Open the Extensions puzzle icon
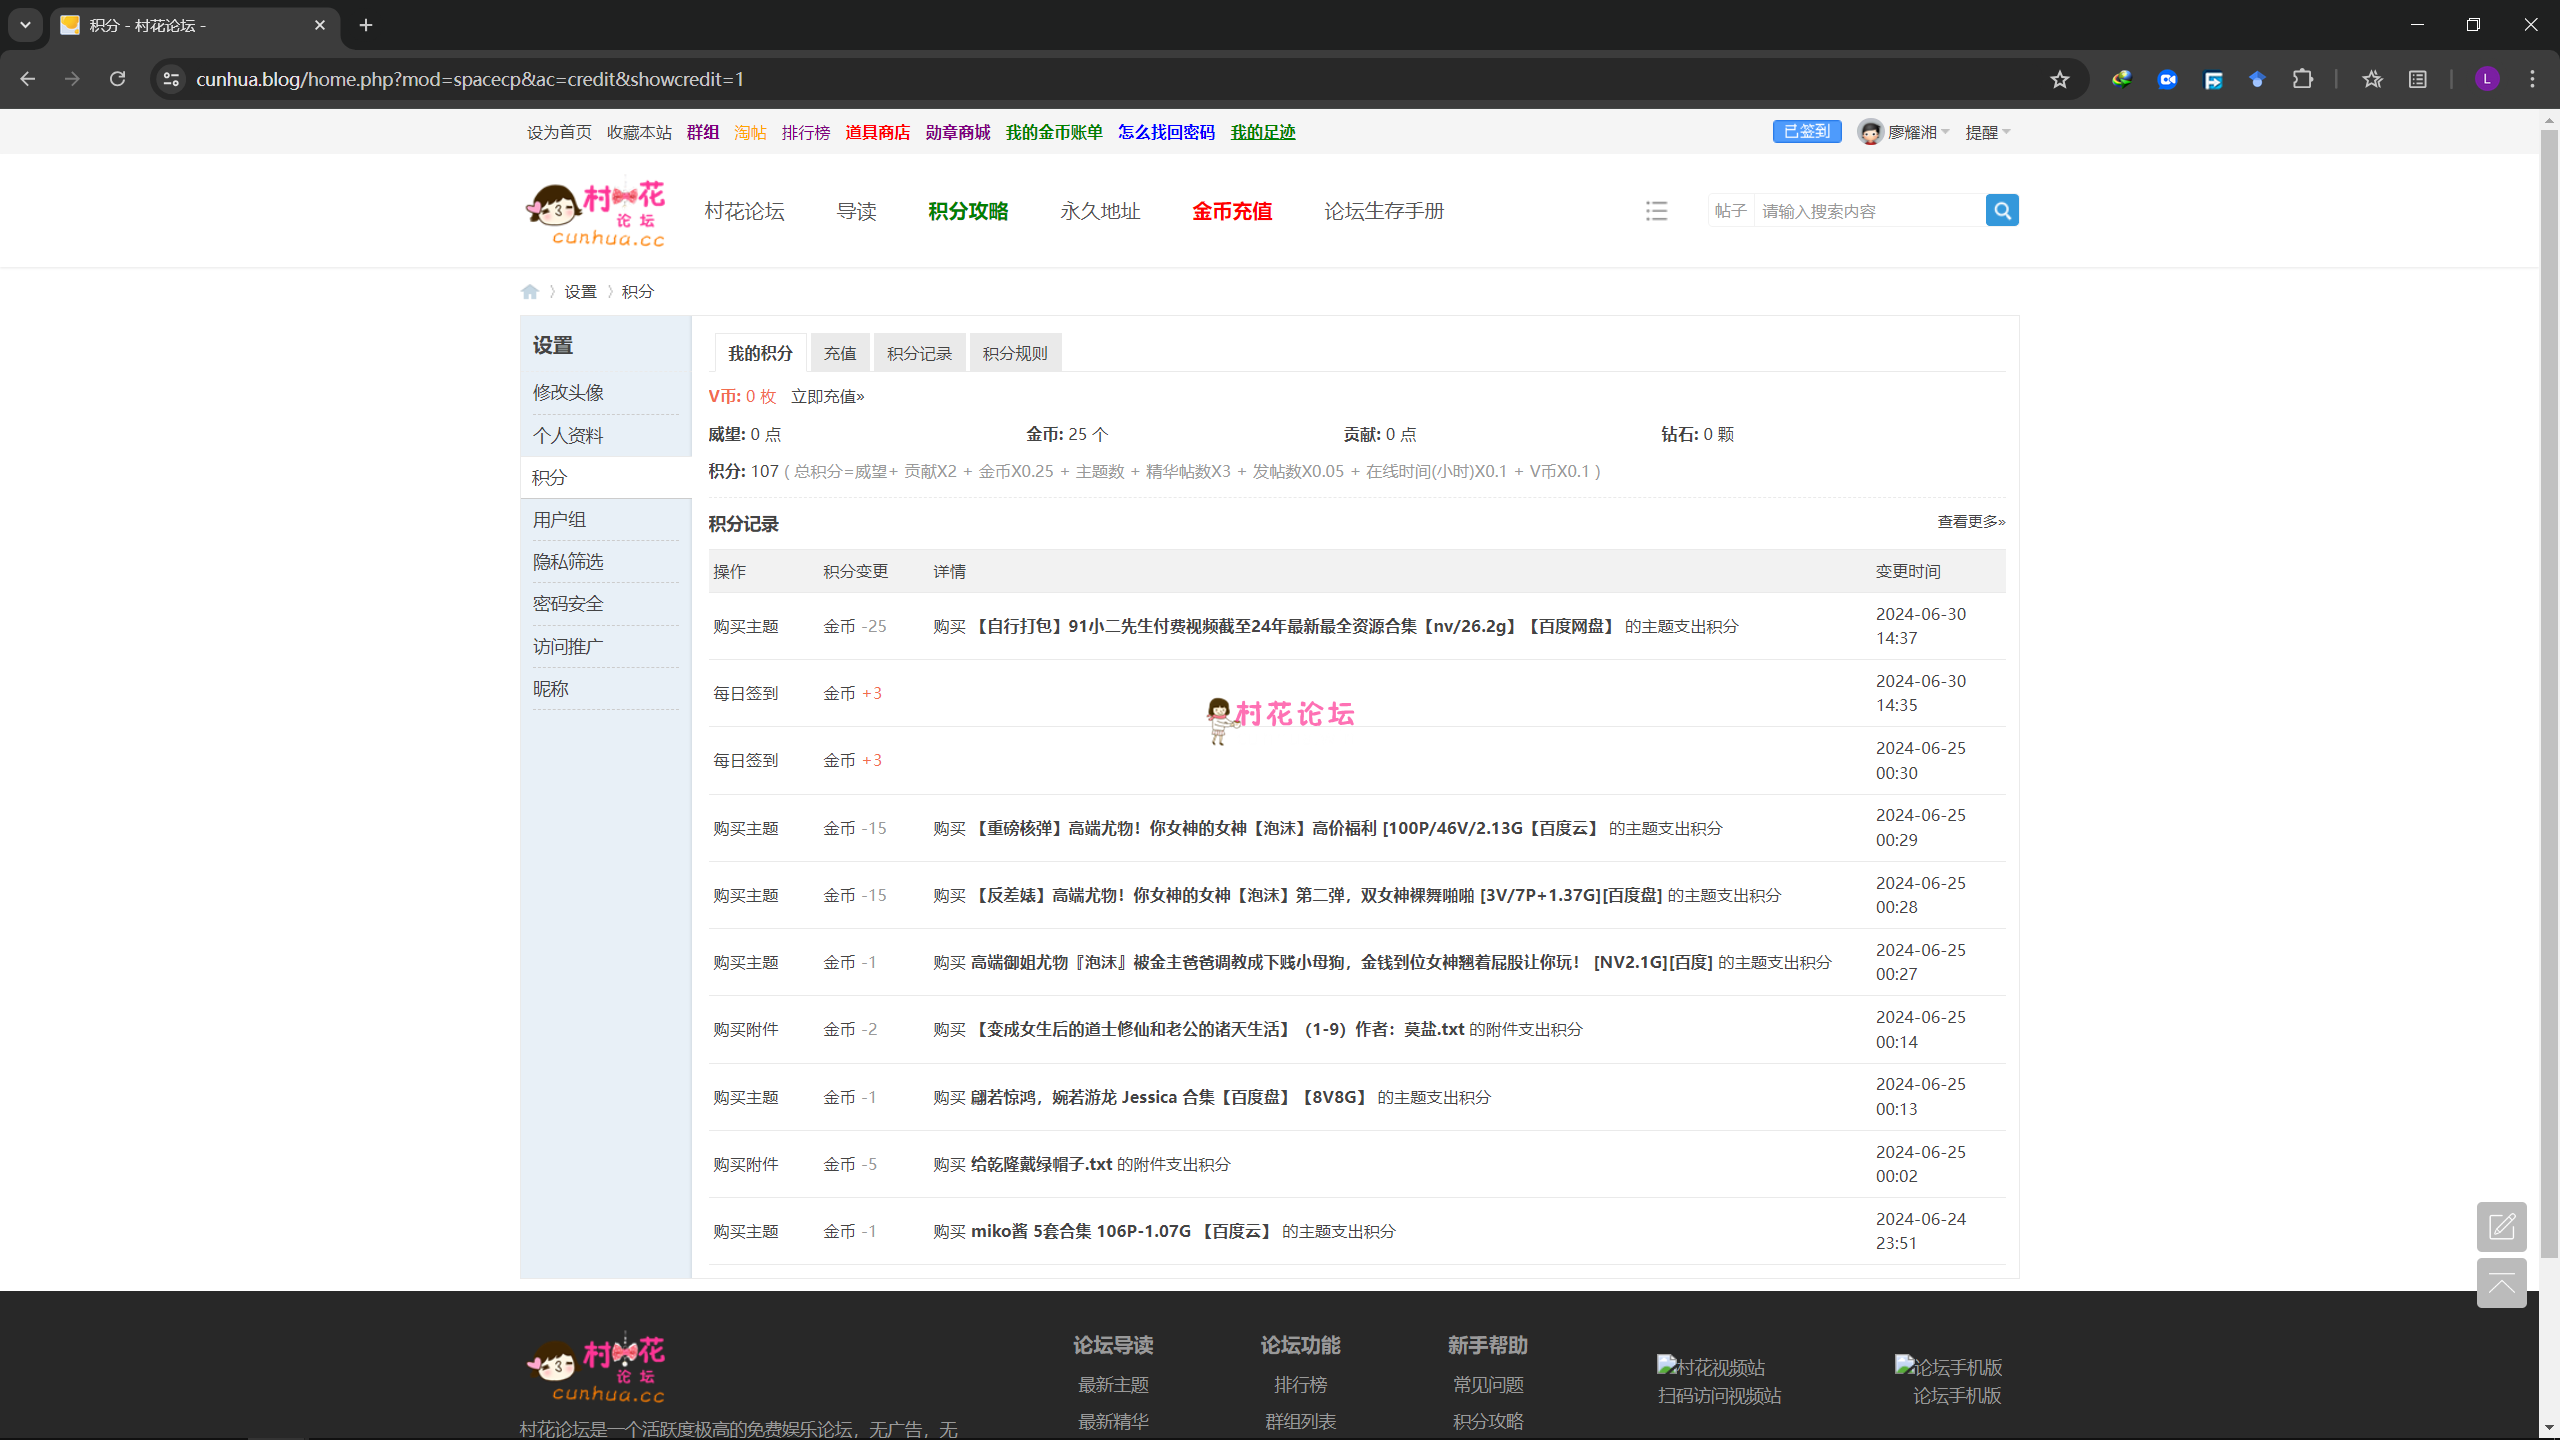Viewport: 2560px width, 1440px height. point(2302,79)
